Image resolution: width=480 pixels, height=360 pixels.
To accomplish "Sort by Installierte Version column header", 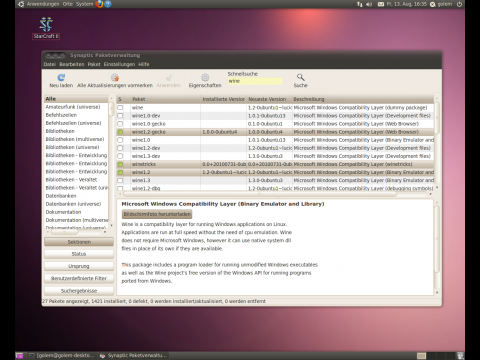I will (224, 99).
